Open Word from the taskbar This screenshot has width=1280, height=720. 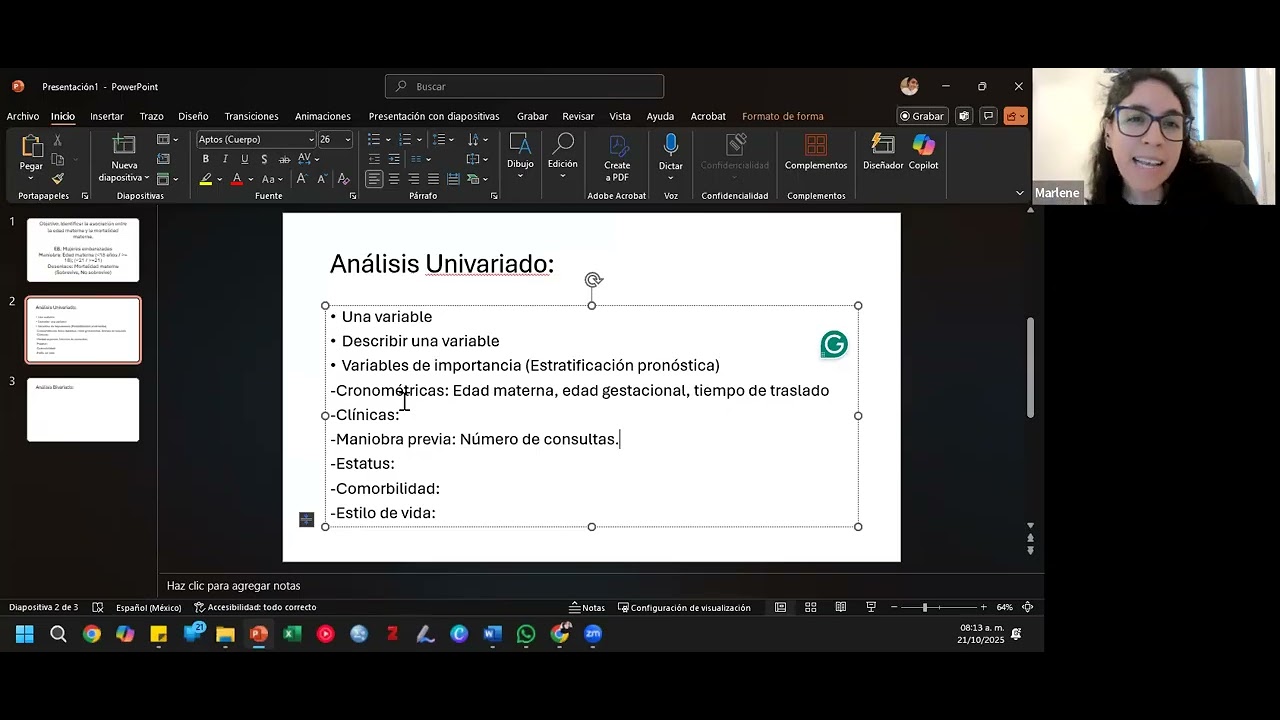pyautogui.click(x=492, y=634)
